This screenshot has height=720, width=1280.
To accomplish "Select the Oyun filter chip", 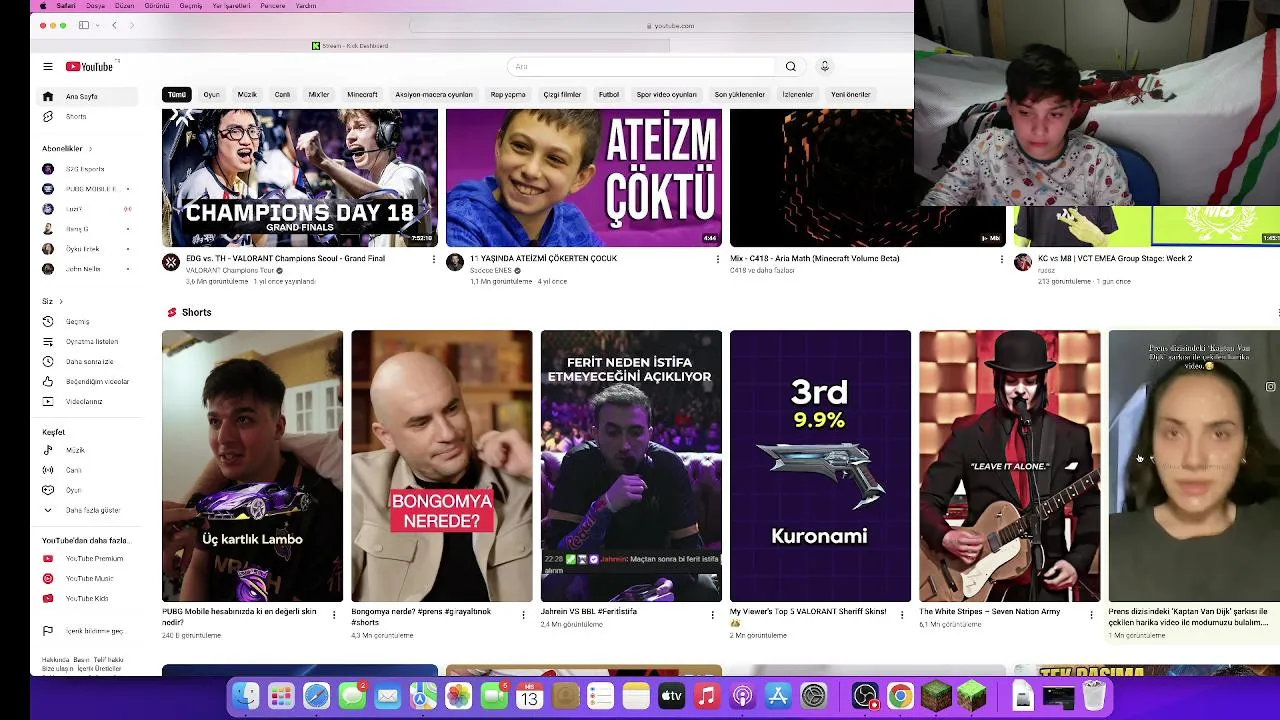I will pos(211,95).
